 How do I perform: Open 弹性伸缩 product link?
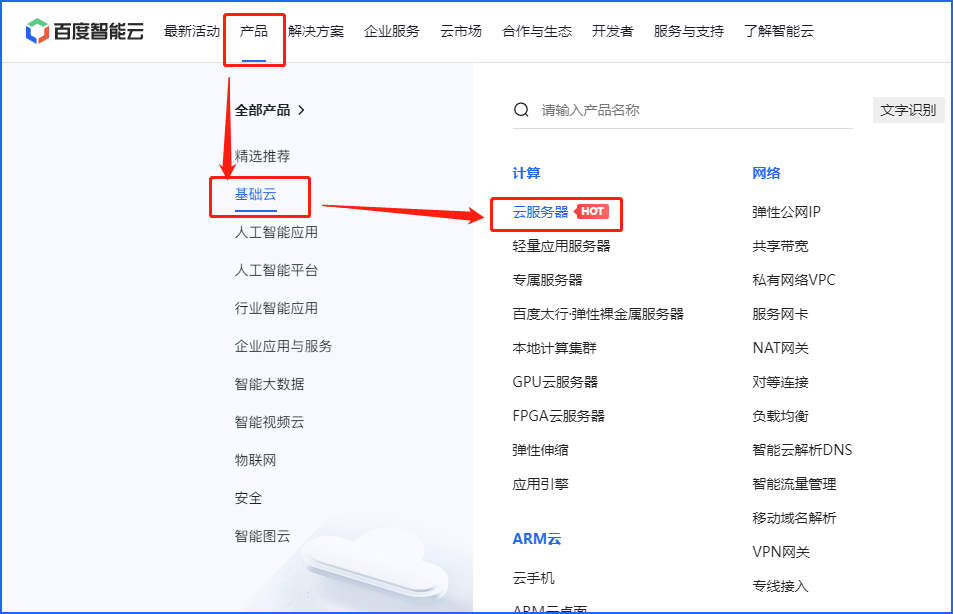pos(540,450)
